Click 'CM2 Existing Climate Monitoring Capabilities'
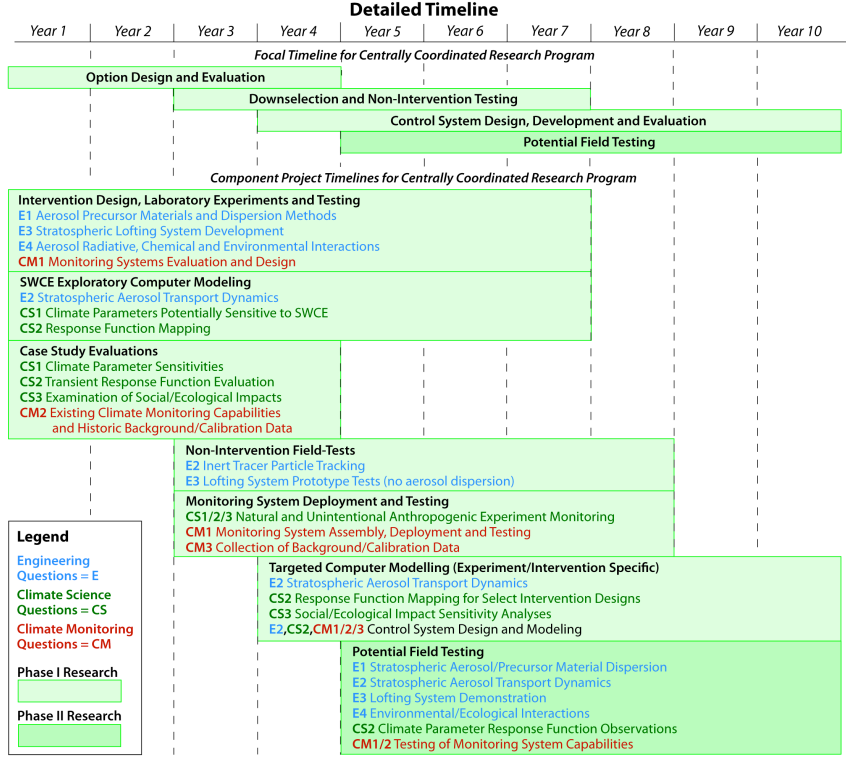Viewport: 846px width, 758px height. [x=150, y=413]
